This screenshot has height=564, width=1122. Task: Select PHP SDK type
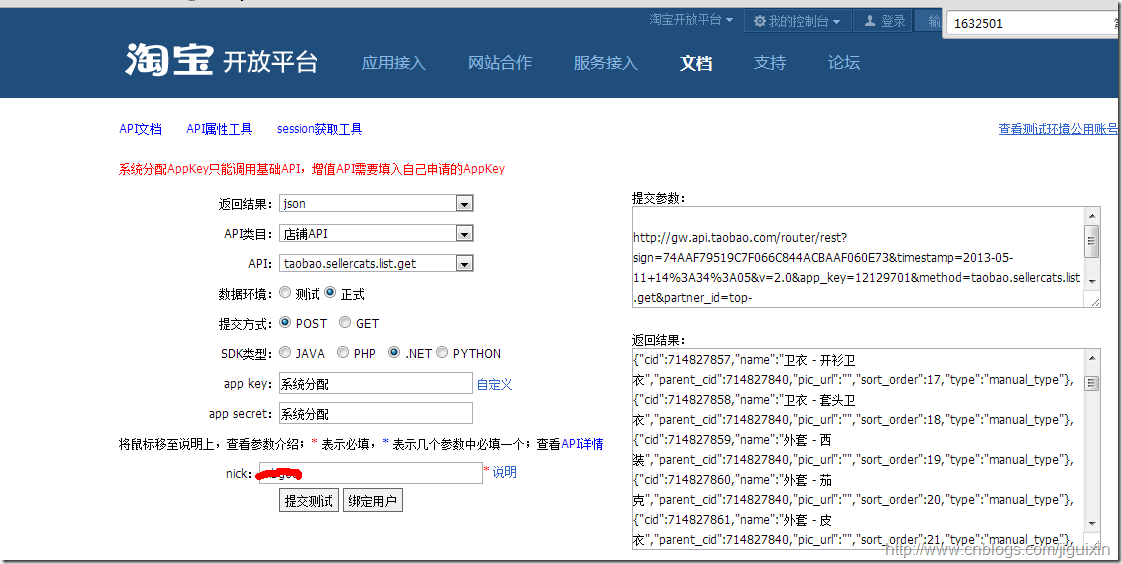[343, 352]
